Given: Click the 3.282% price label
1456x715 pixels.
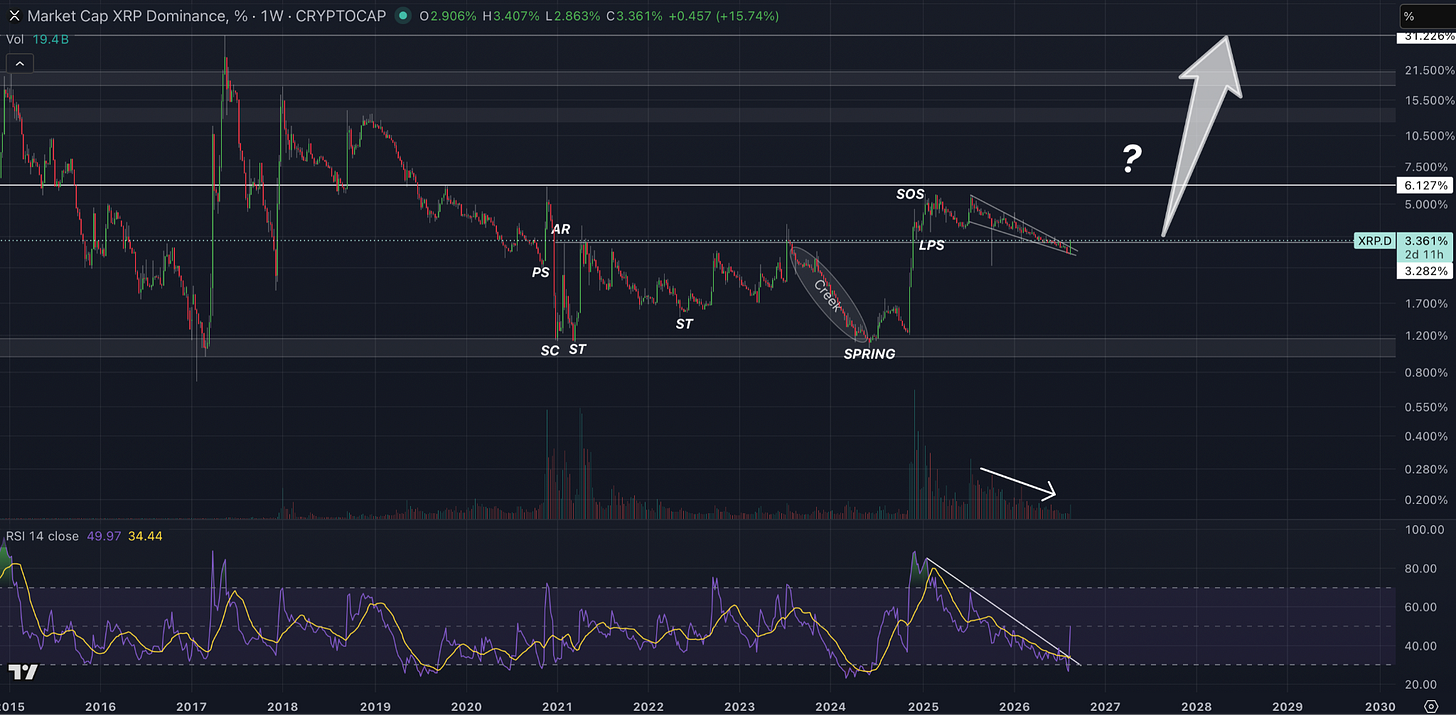Looking at the screenshot, I should (x=1424, y=271).
